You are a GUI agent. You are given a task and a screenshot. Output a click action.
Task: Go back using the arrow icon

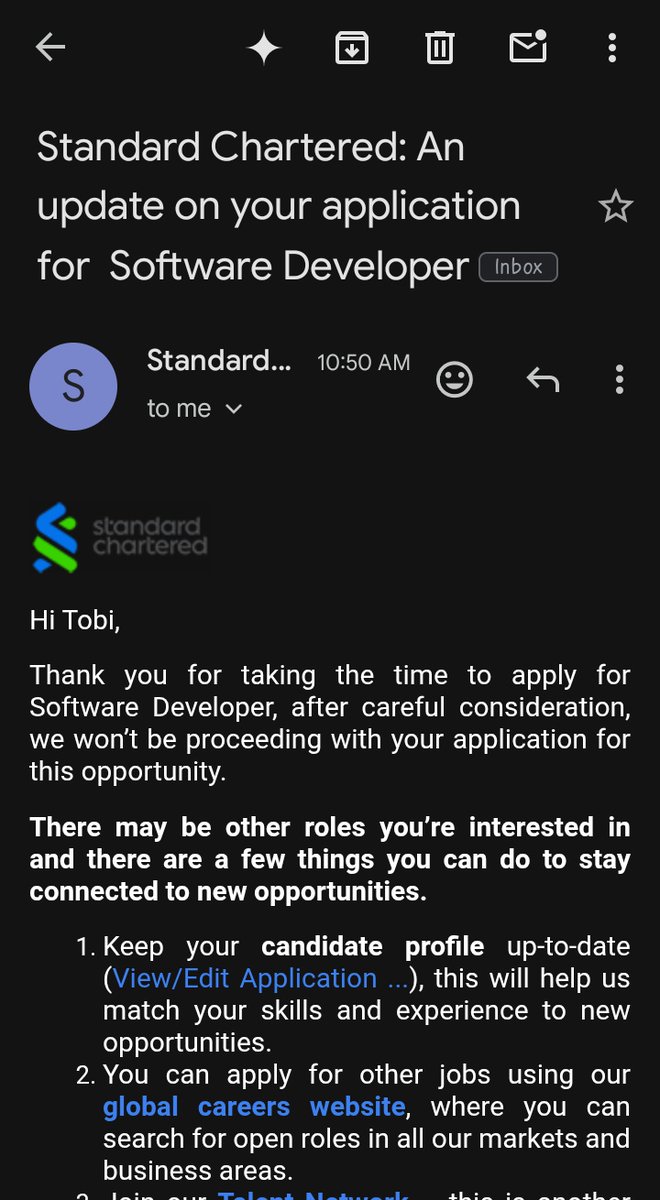point(50,47)
